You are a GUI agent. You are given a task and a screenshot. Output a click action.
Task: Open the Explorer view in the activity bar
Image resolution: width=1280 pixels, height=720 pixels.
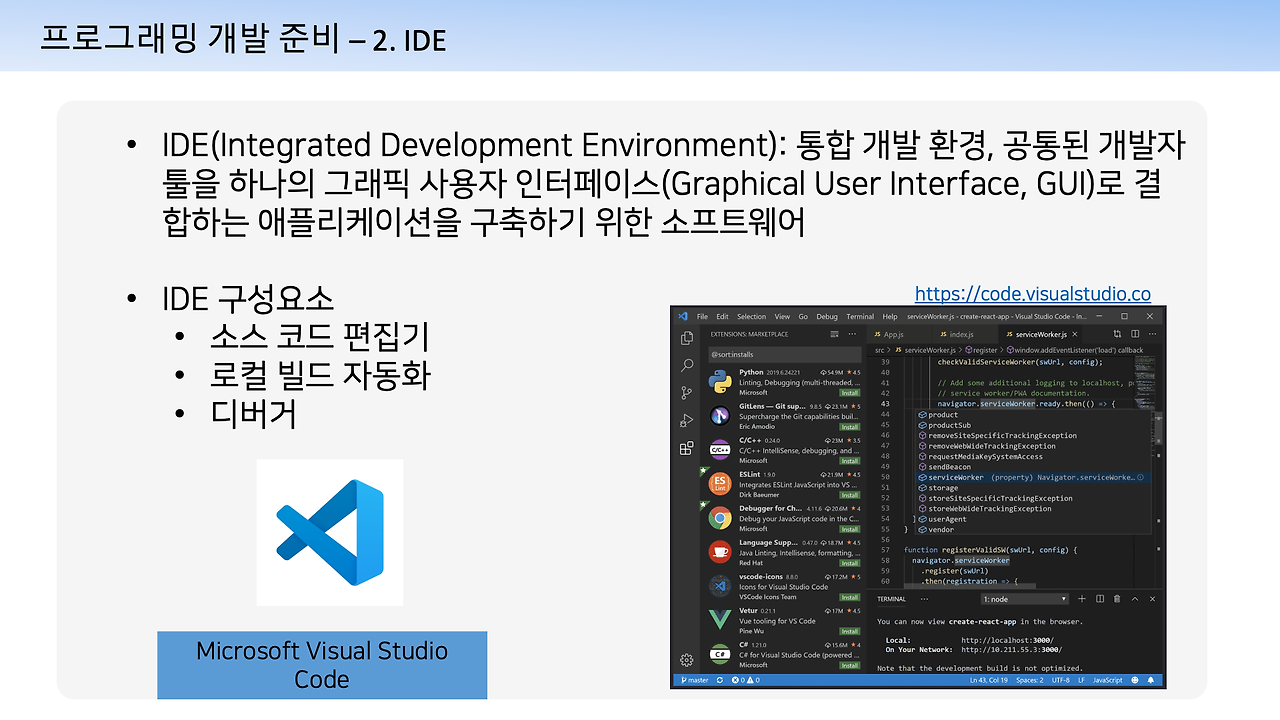687,339
